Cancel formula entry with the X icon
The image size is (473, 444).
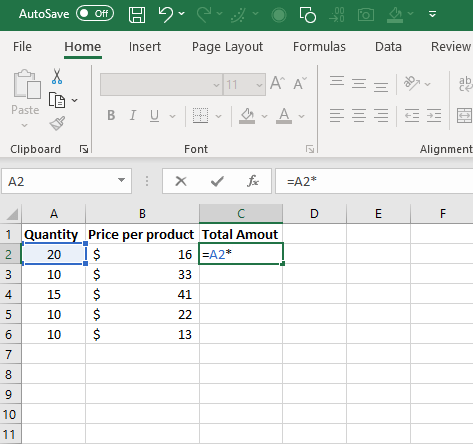pyautogui.click(x=181, y=181)
